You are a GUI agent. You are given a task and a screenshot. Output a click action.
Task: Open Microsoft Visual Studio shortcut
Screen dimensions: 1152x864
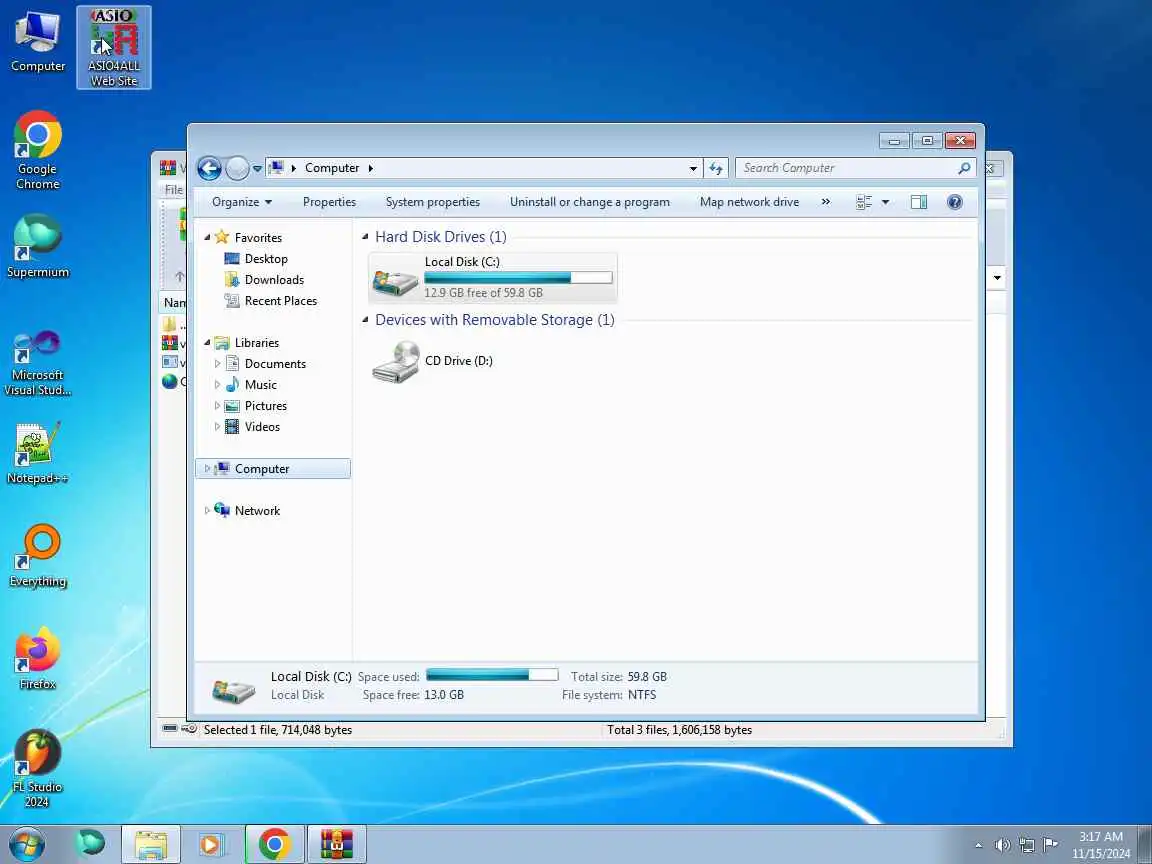coord(37,362)
